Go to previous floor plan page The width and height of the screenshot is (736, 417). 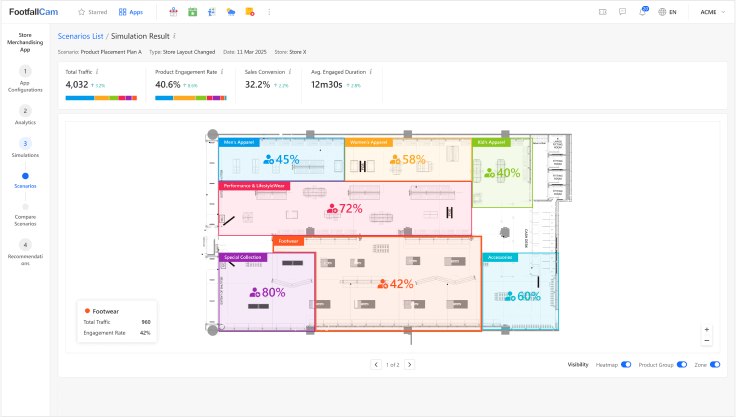click(x=376, y=365)
